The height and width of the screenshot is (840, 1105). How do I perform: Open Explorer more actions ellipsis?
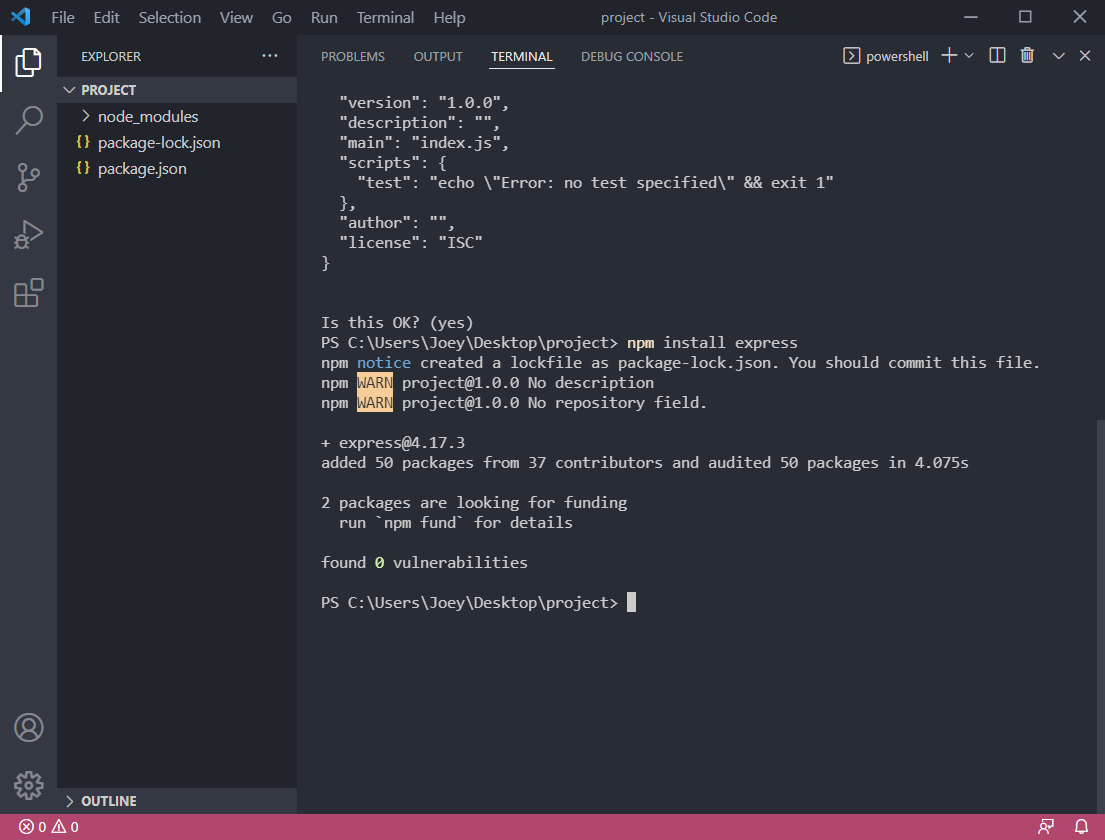[x=269, y=56]
